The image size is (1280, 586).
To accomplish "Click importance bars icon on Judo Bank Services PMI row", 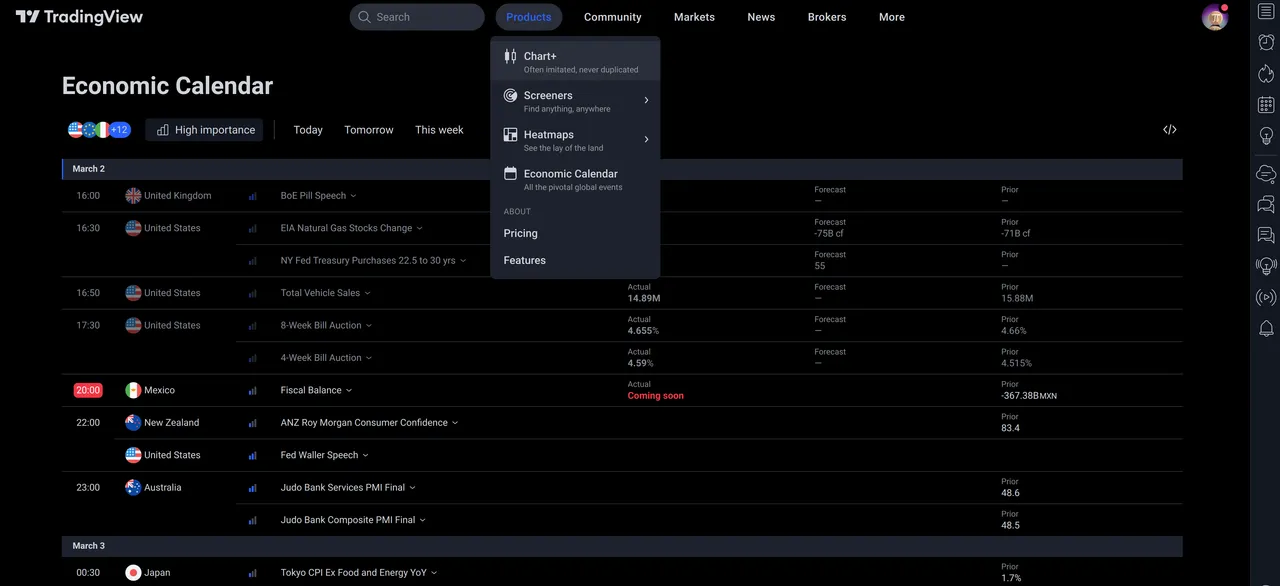I will click(x=252, y=488).
